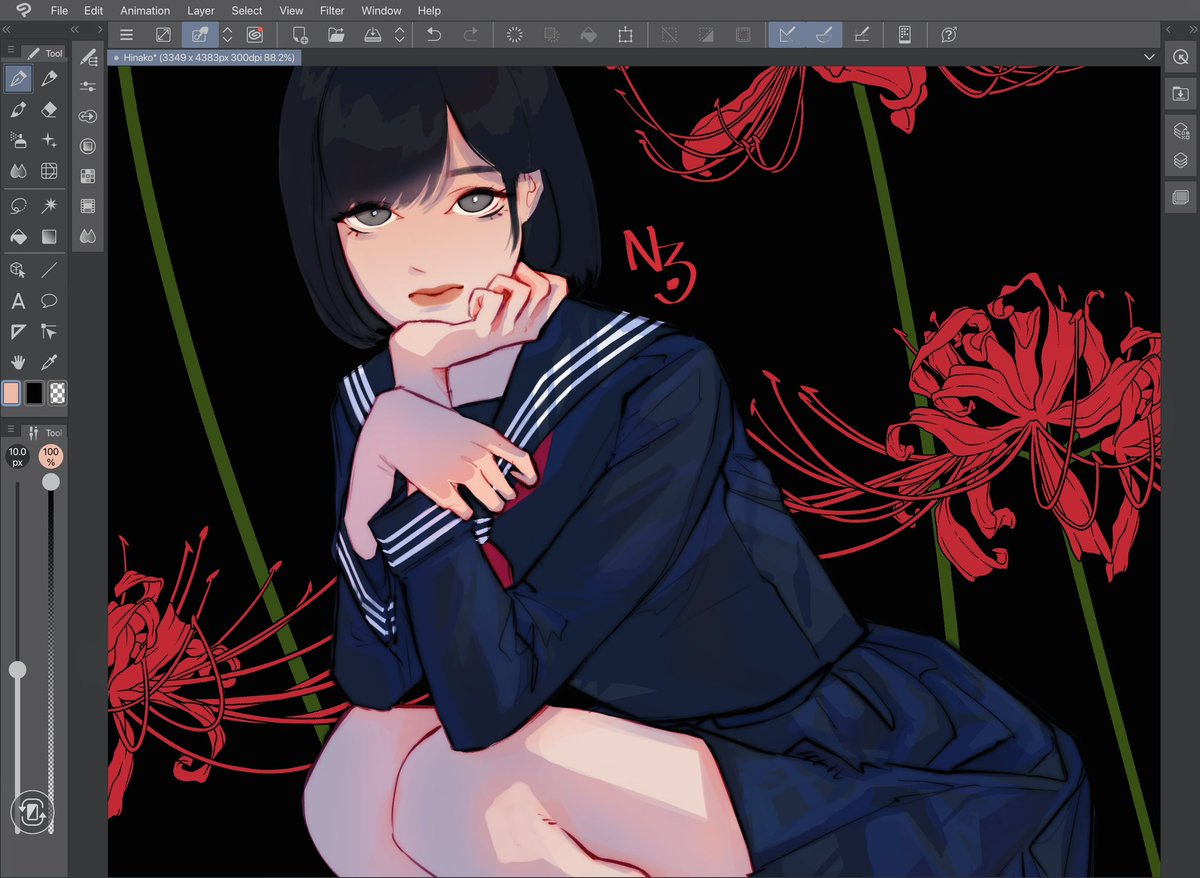This screenshot has height=878, width=1200.
Task: Open the toolbar hamburger menu
Action: click(x=126, y=34)
